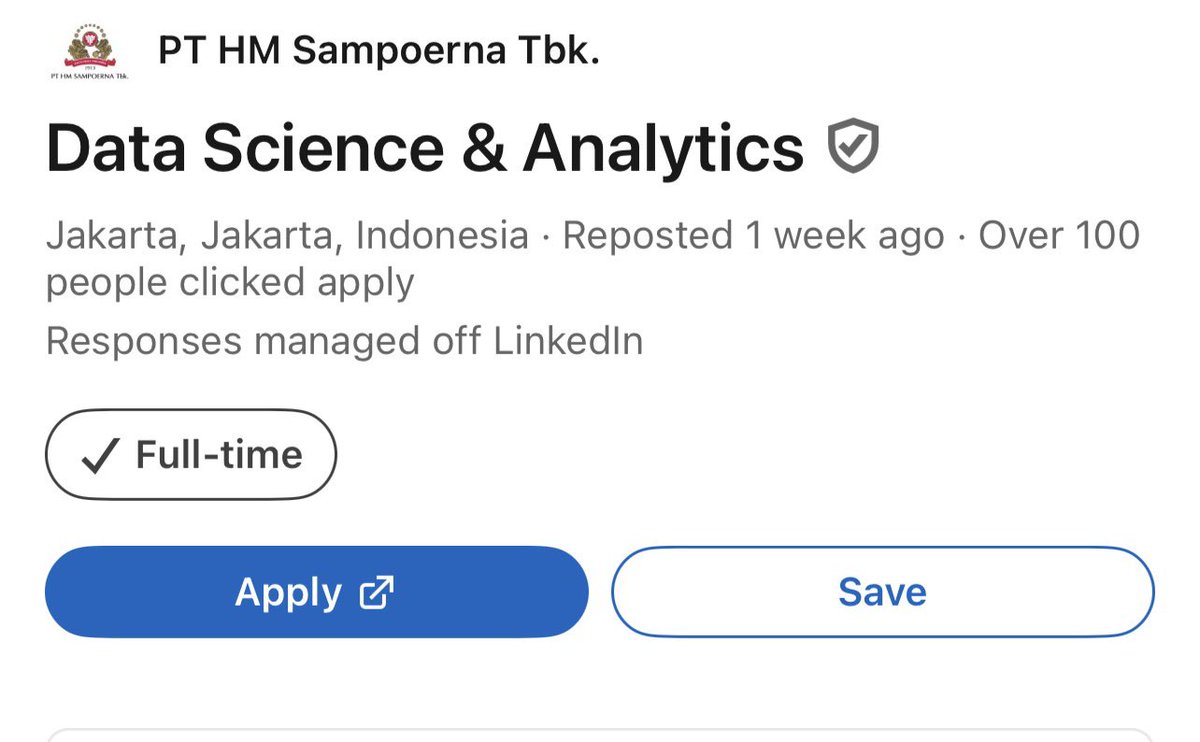Tap the word "Data" in the heading
Image resolution: width=1200 pixels, height=742 pixels.
pos(116,148)
